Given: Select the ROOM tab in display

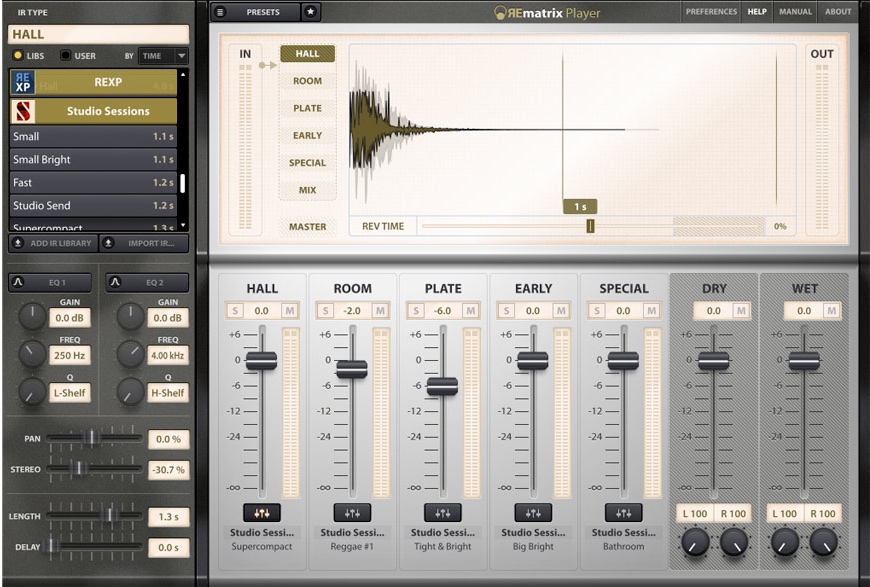Looking at the screenshot, I should click(x=307, y=81).
